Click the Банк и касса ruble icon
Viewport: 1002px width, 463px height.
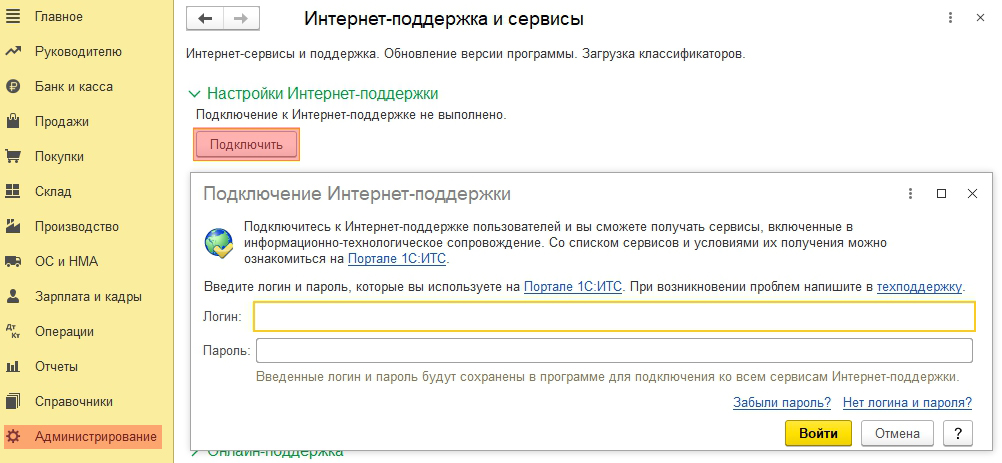coord(13,87)
